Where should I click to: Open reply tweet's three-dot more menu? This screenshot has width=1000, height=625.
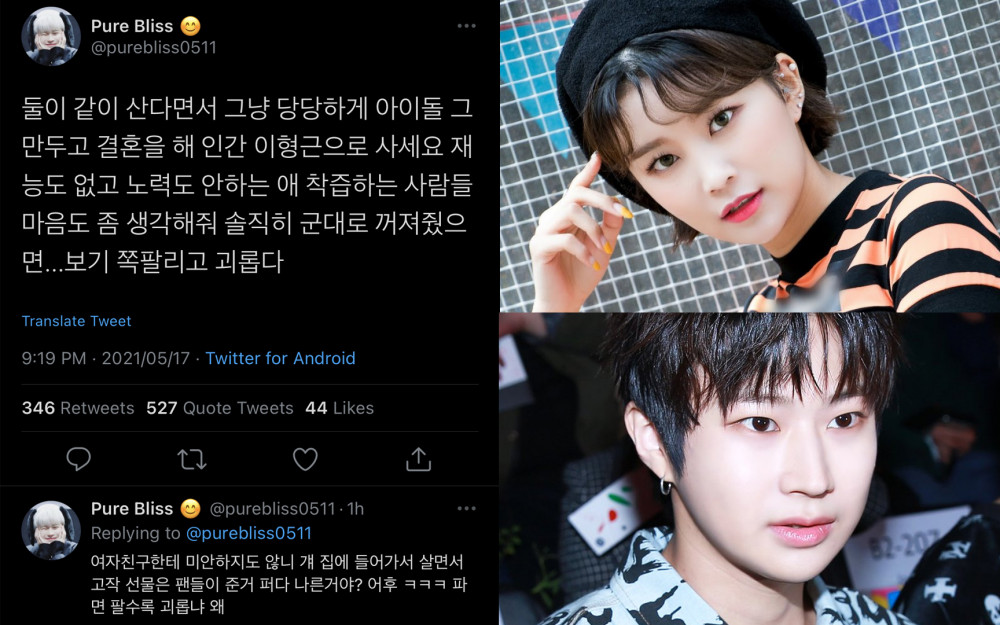tap(466, 508)
